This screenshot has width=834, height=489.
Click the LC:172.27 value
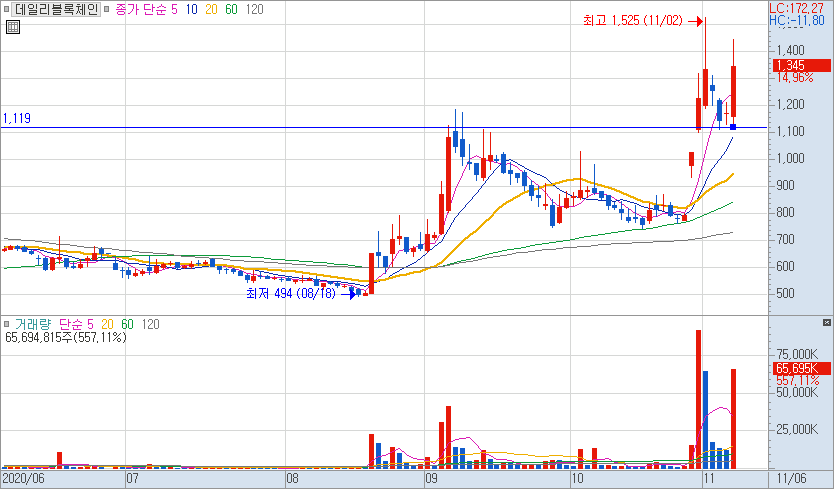796,8
